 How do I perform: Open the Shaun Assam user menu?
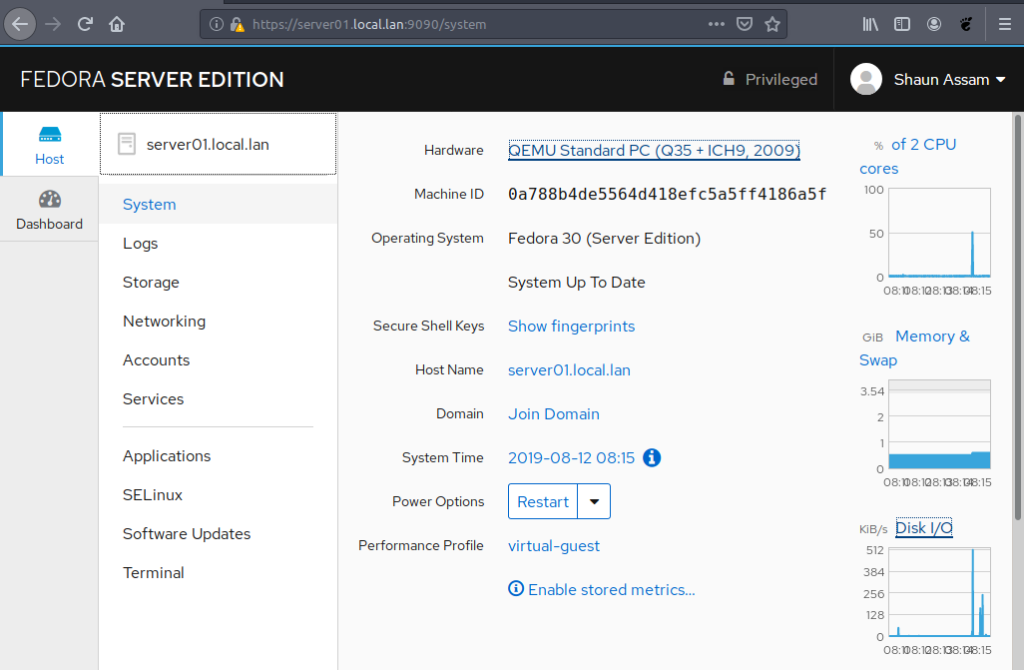[x=928, y=80]
